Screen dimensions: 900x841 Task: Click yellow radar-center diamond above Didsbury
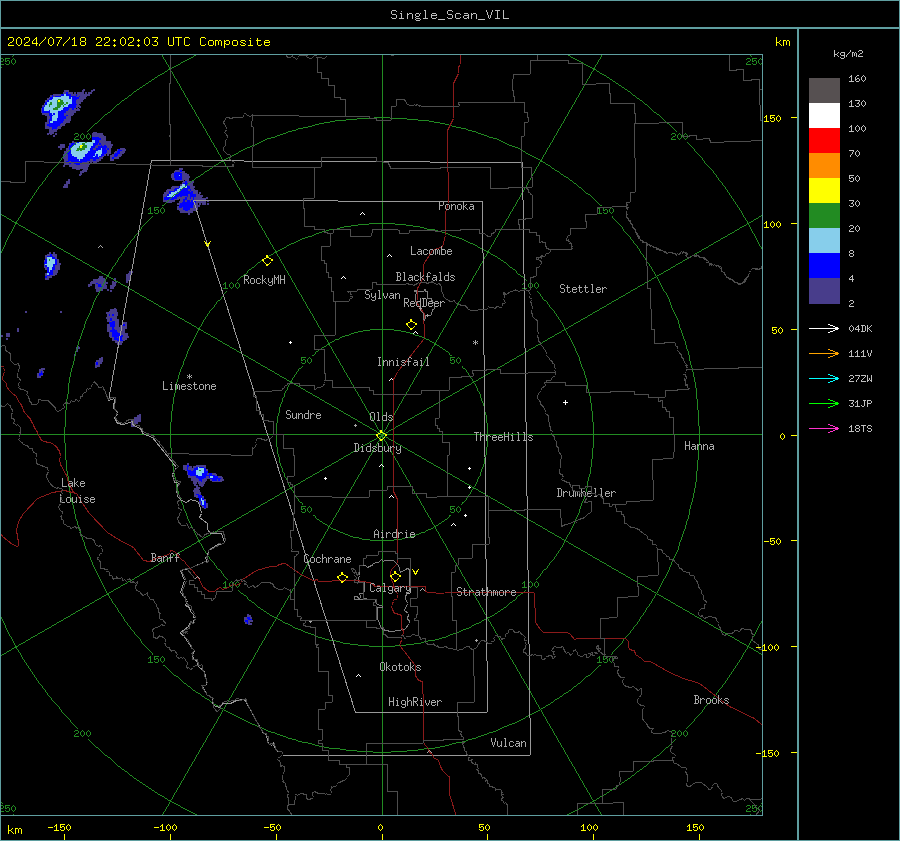click(381, 436)
